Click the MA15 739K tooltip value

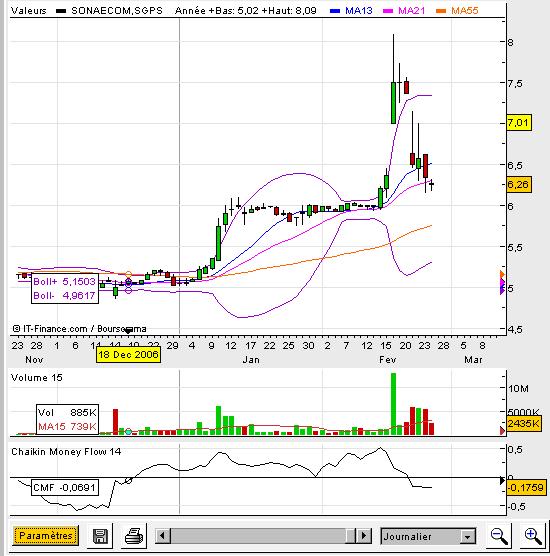pyautogui.click(x=67, y=426)
